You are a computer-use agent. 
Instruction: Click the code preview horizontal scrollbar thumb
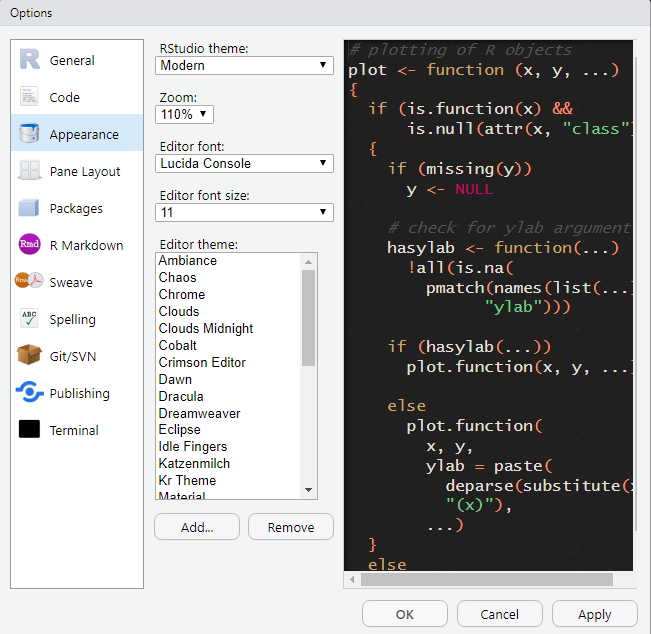pyautogui.click(x=487, y=579)
